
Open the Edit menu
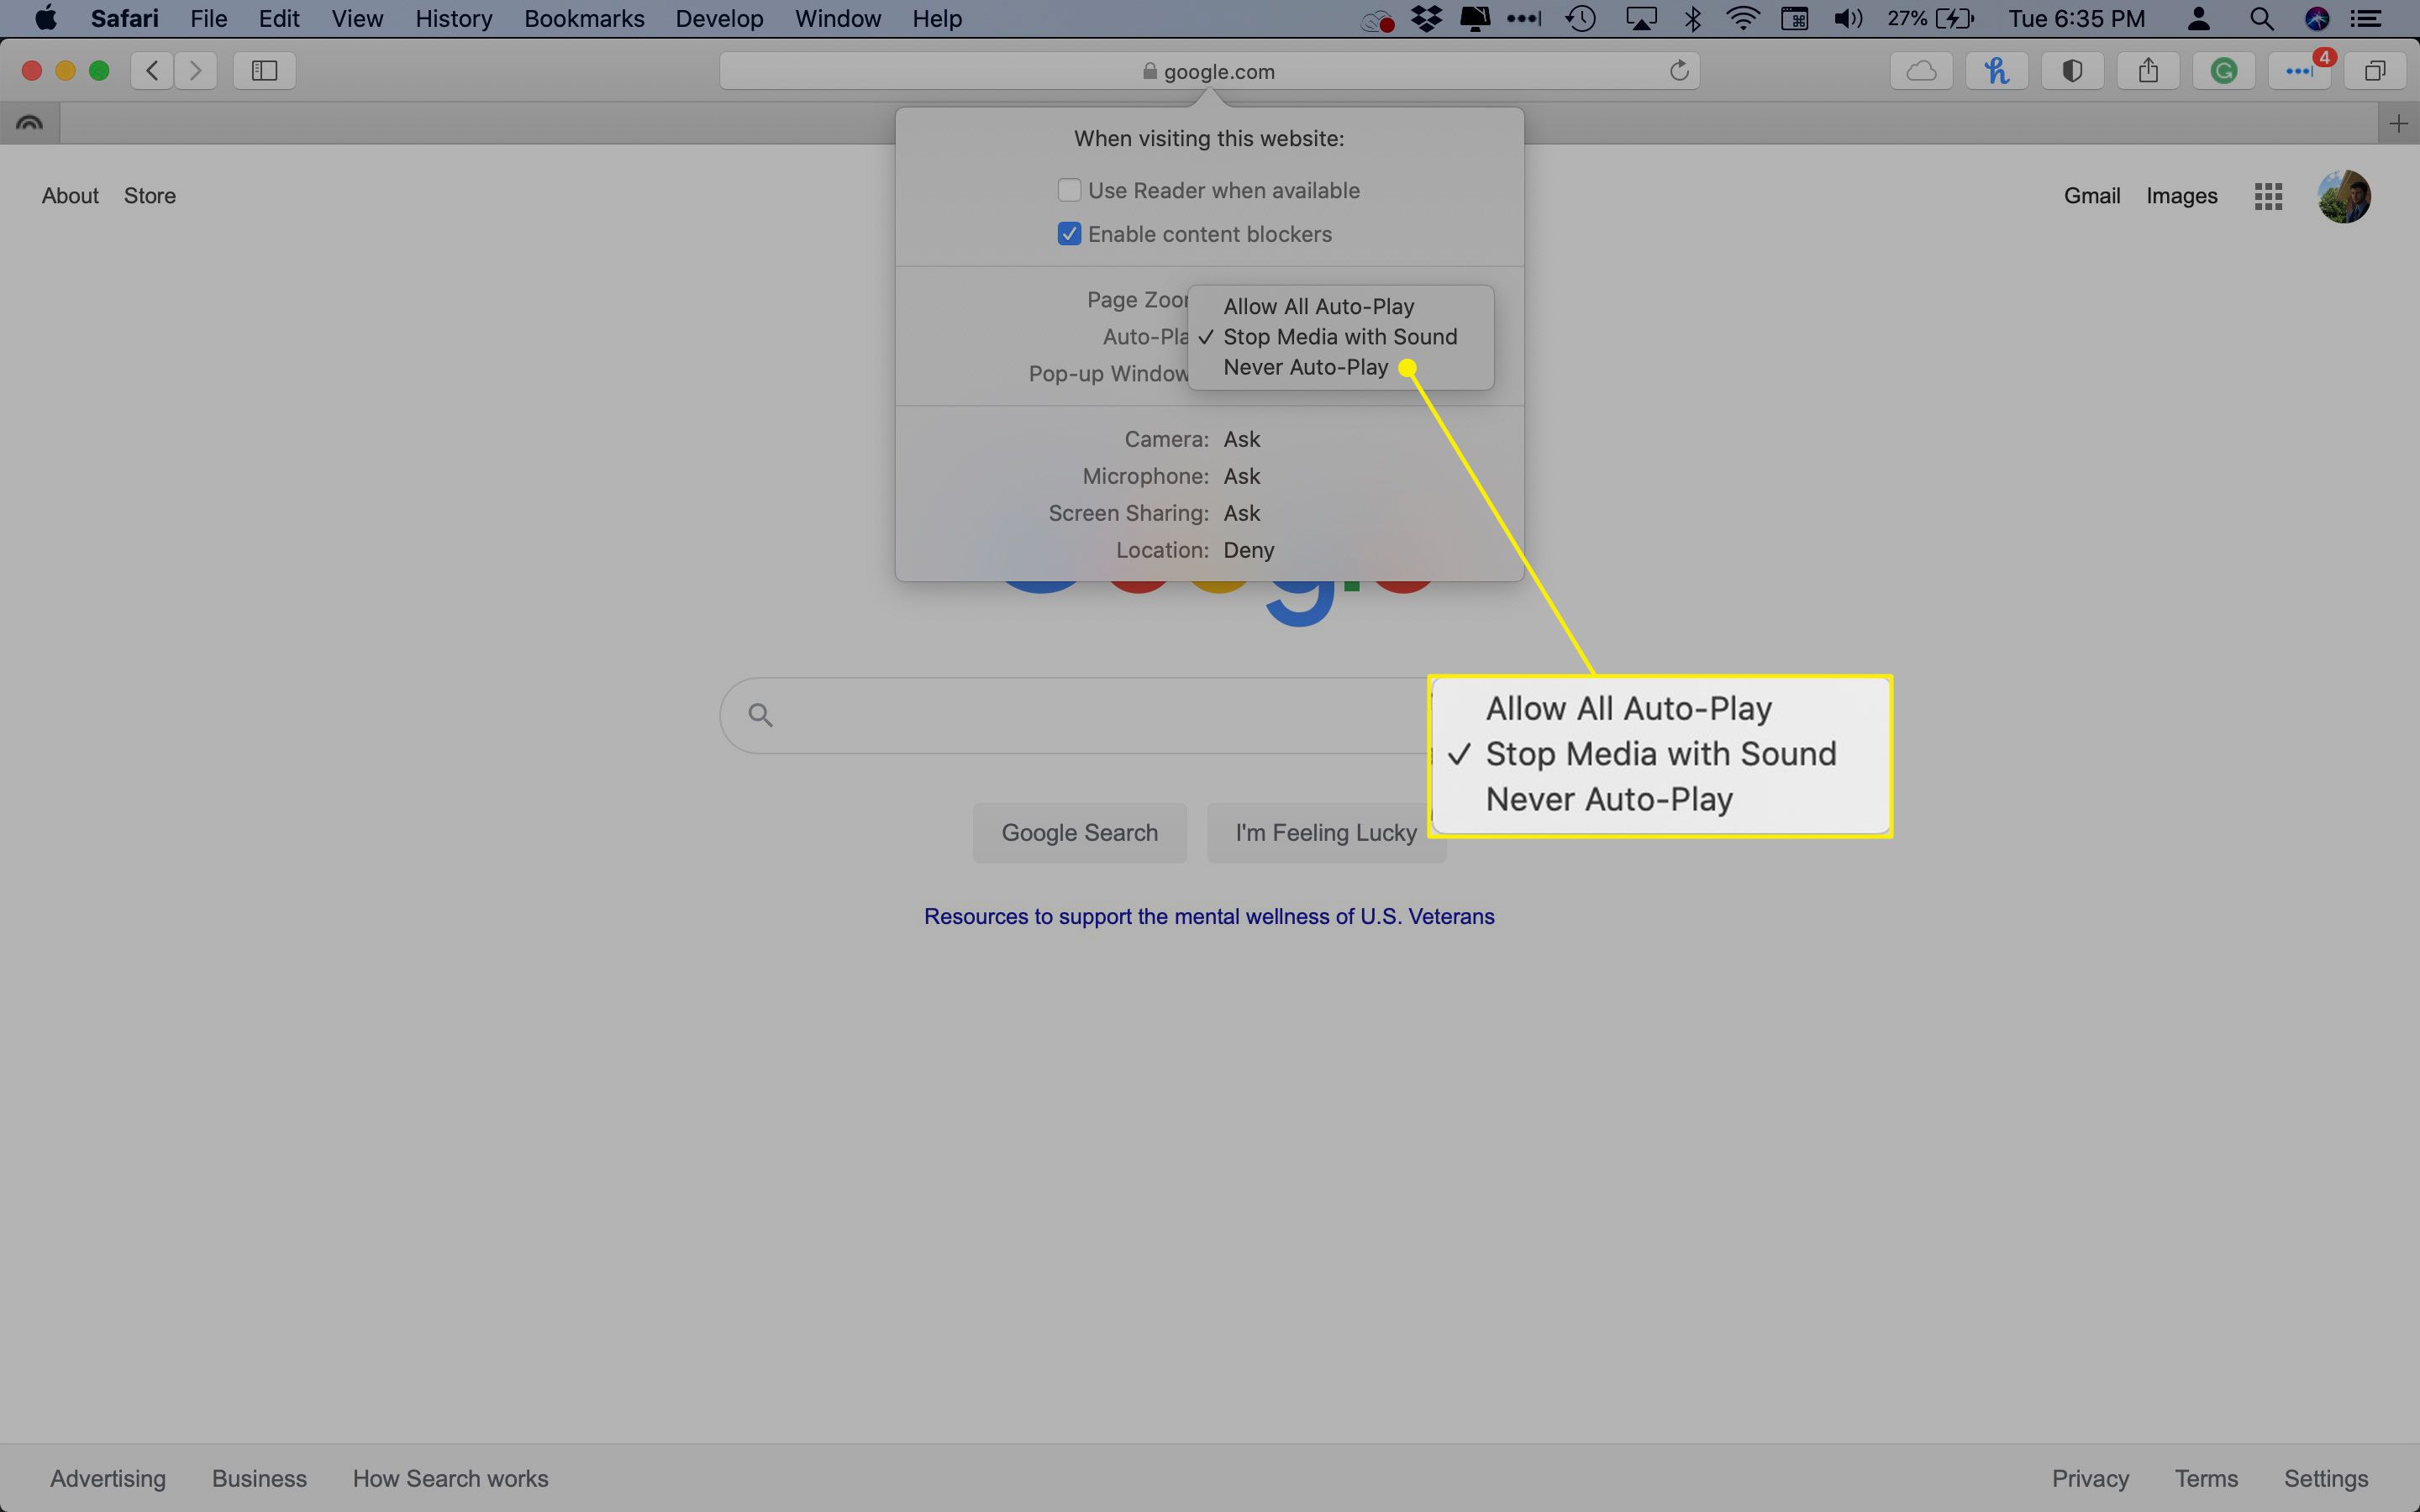279,18
